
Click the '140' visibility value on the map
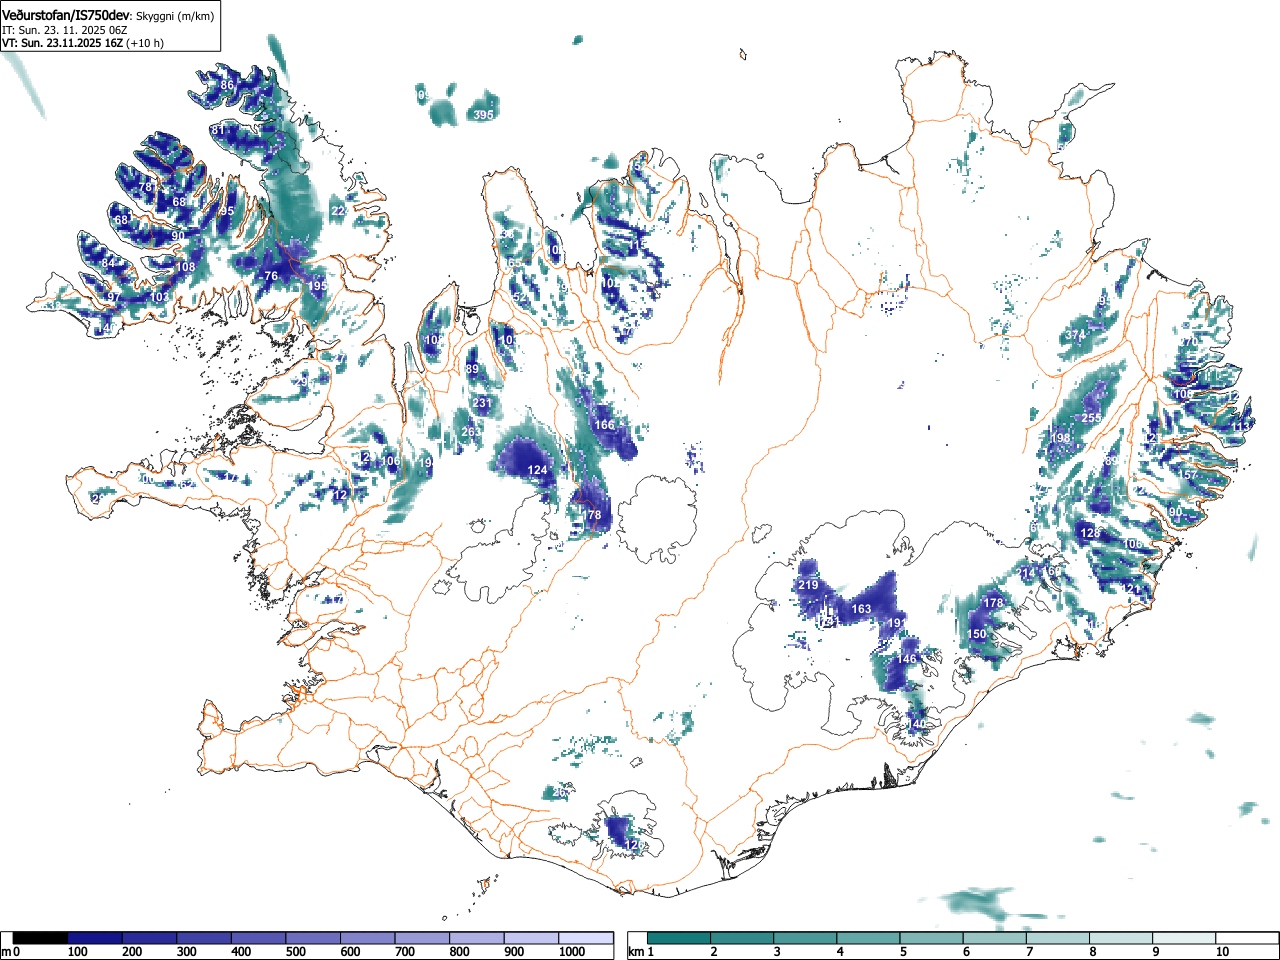917,724
